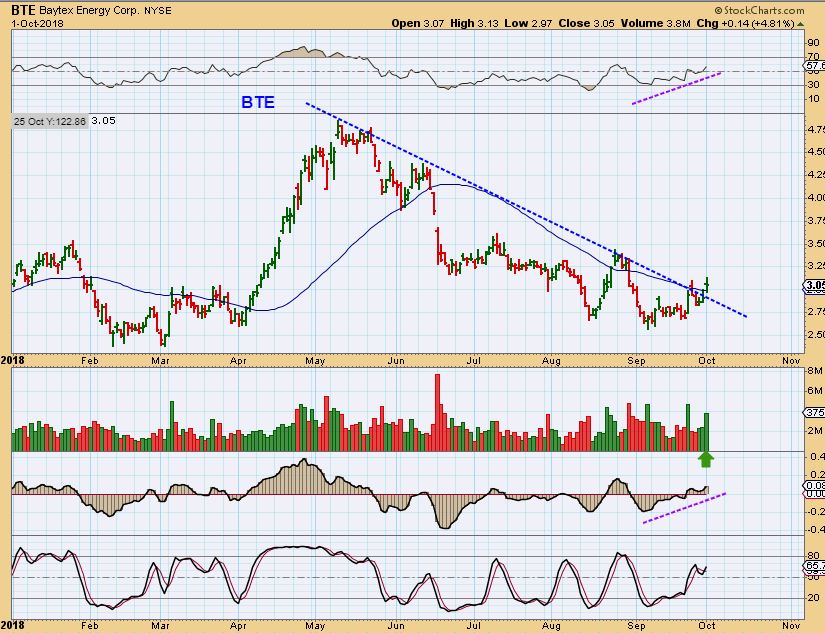This screenshot has height=633, width=825.
Task: Click the Nov label under price panel
Action: [x=791, y=360]
